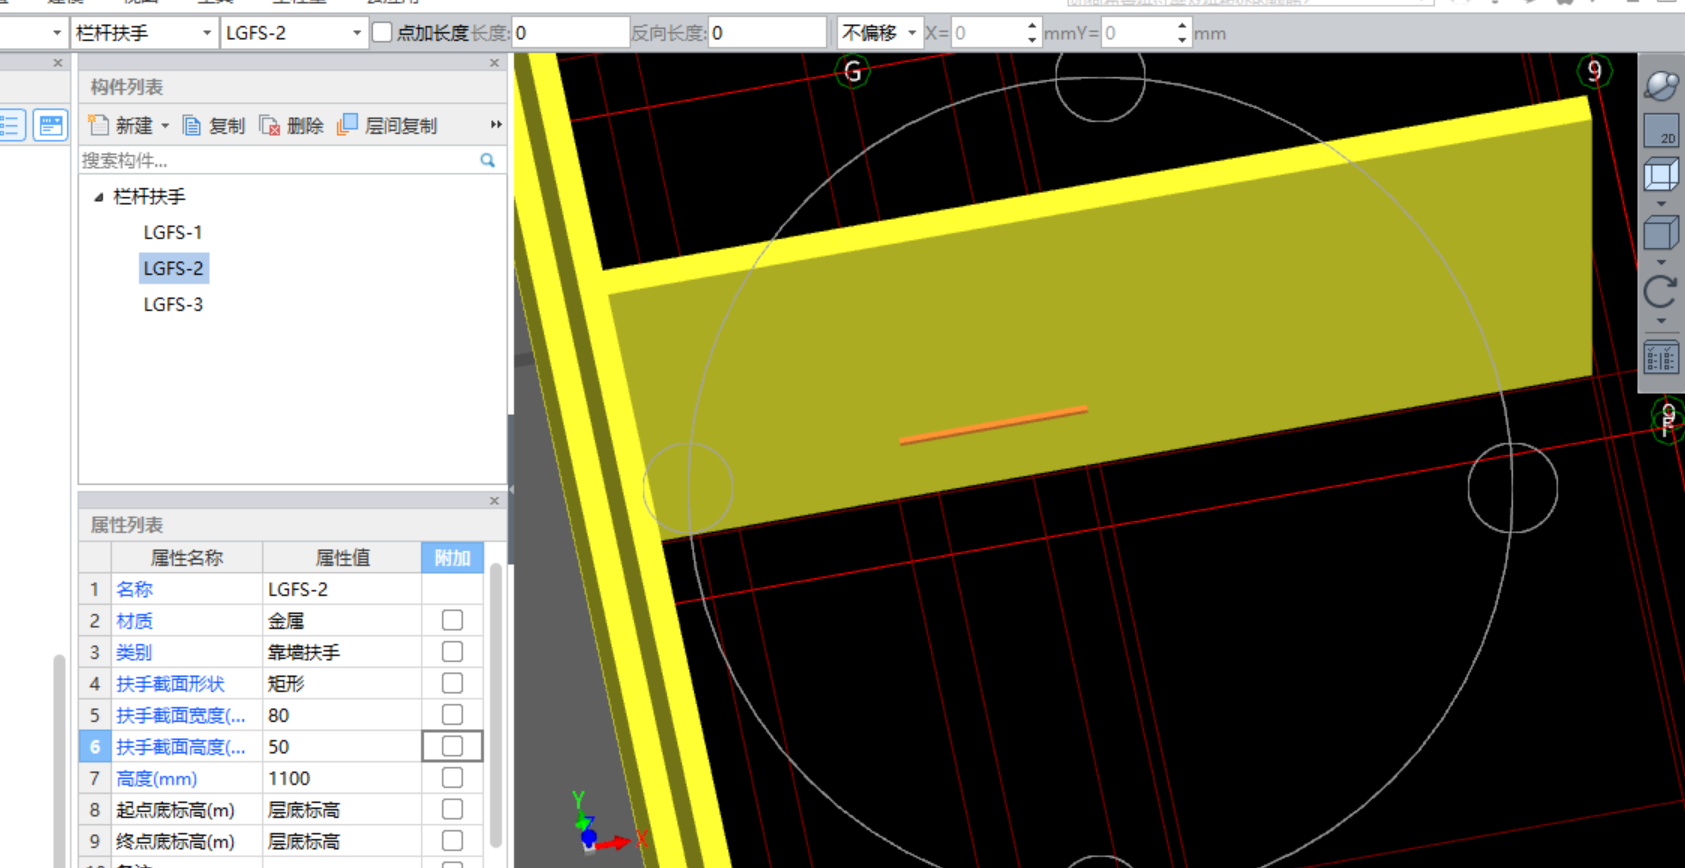This screenshot has height=868, width=1685.
Task: Click axis label 9 in the viewport
Action: coord(1594,71)
